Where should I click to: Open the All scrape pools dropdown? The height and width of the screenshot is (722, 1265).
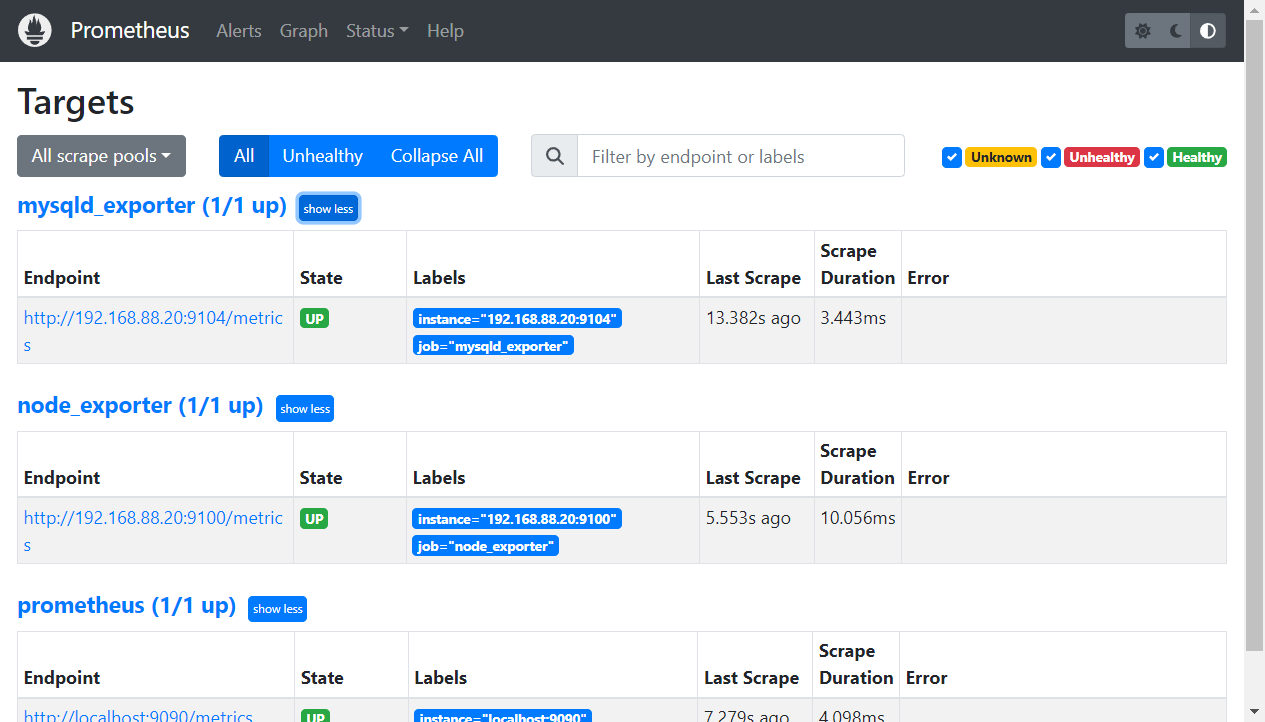101,156
